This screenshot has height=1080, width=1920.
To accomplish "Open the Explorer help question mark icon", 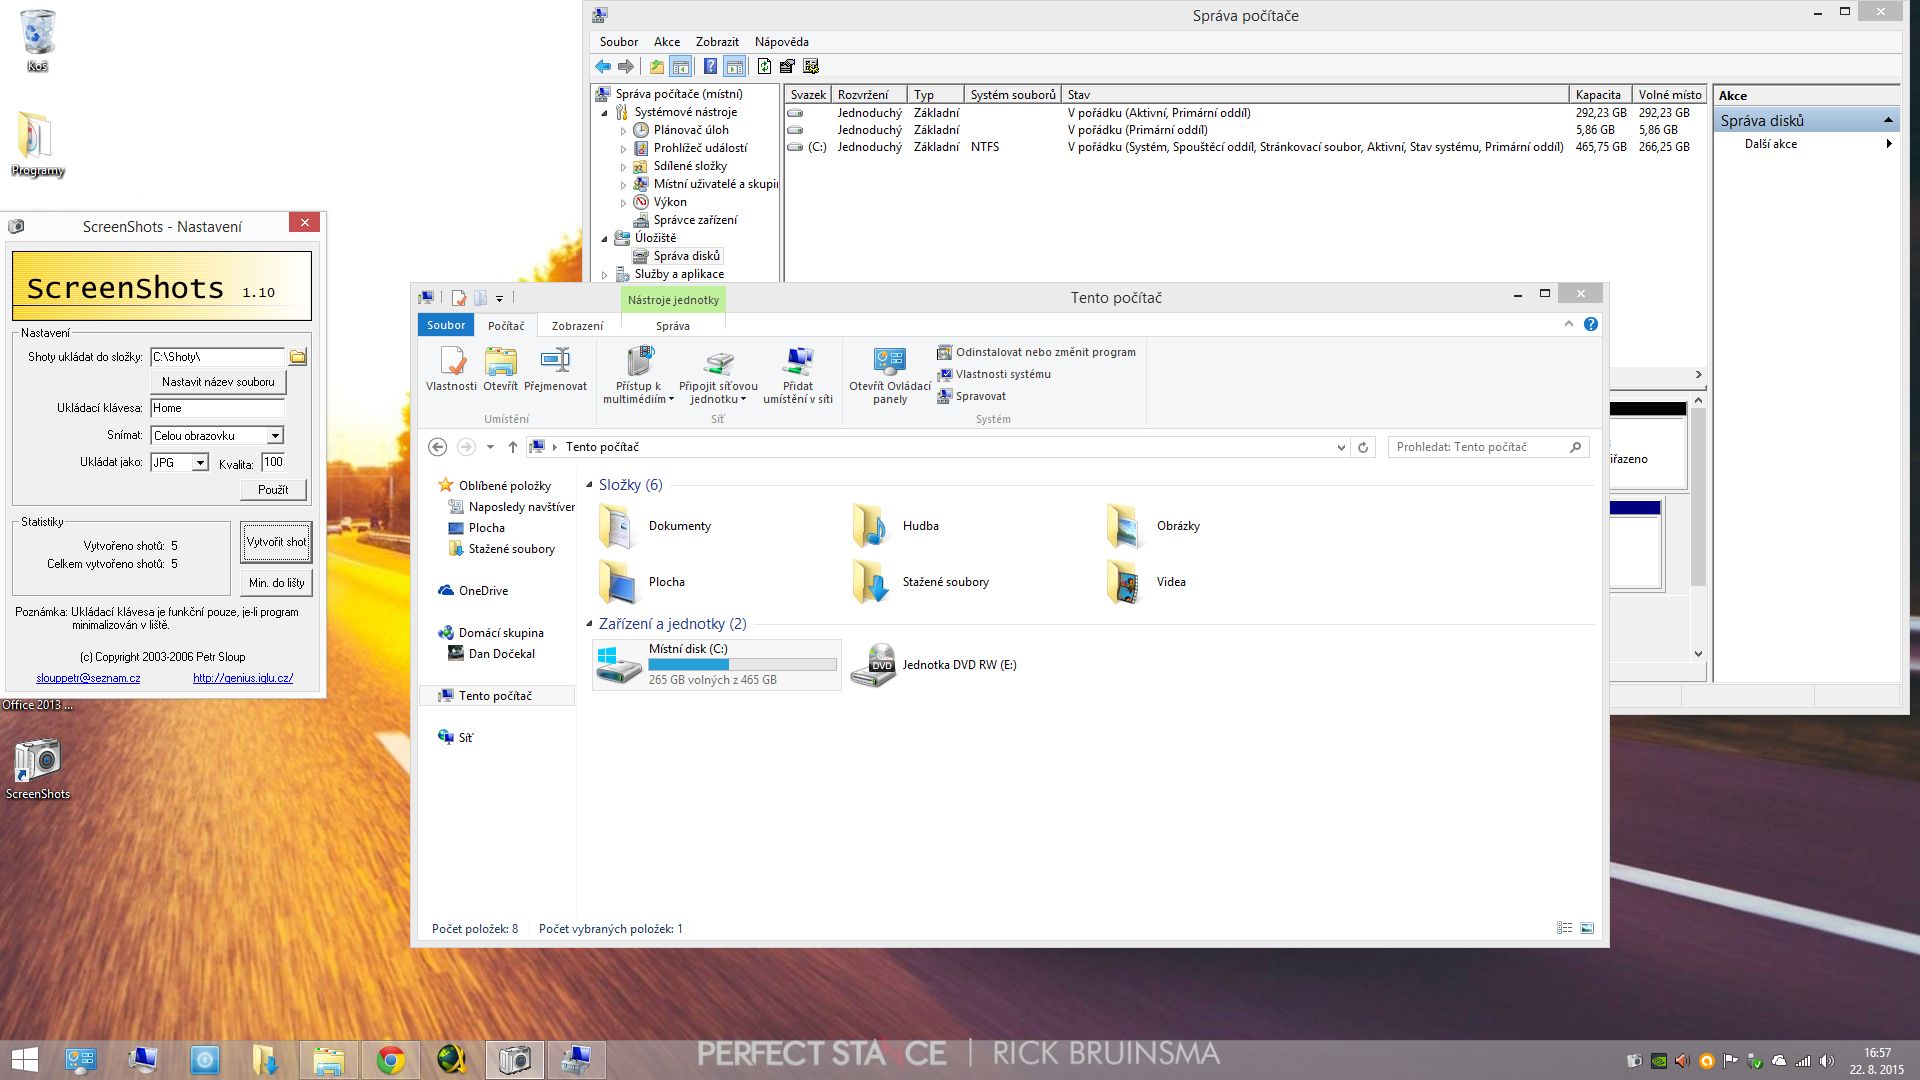I will tap(1591, 324).
